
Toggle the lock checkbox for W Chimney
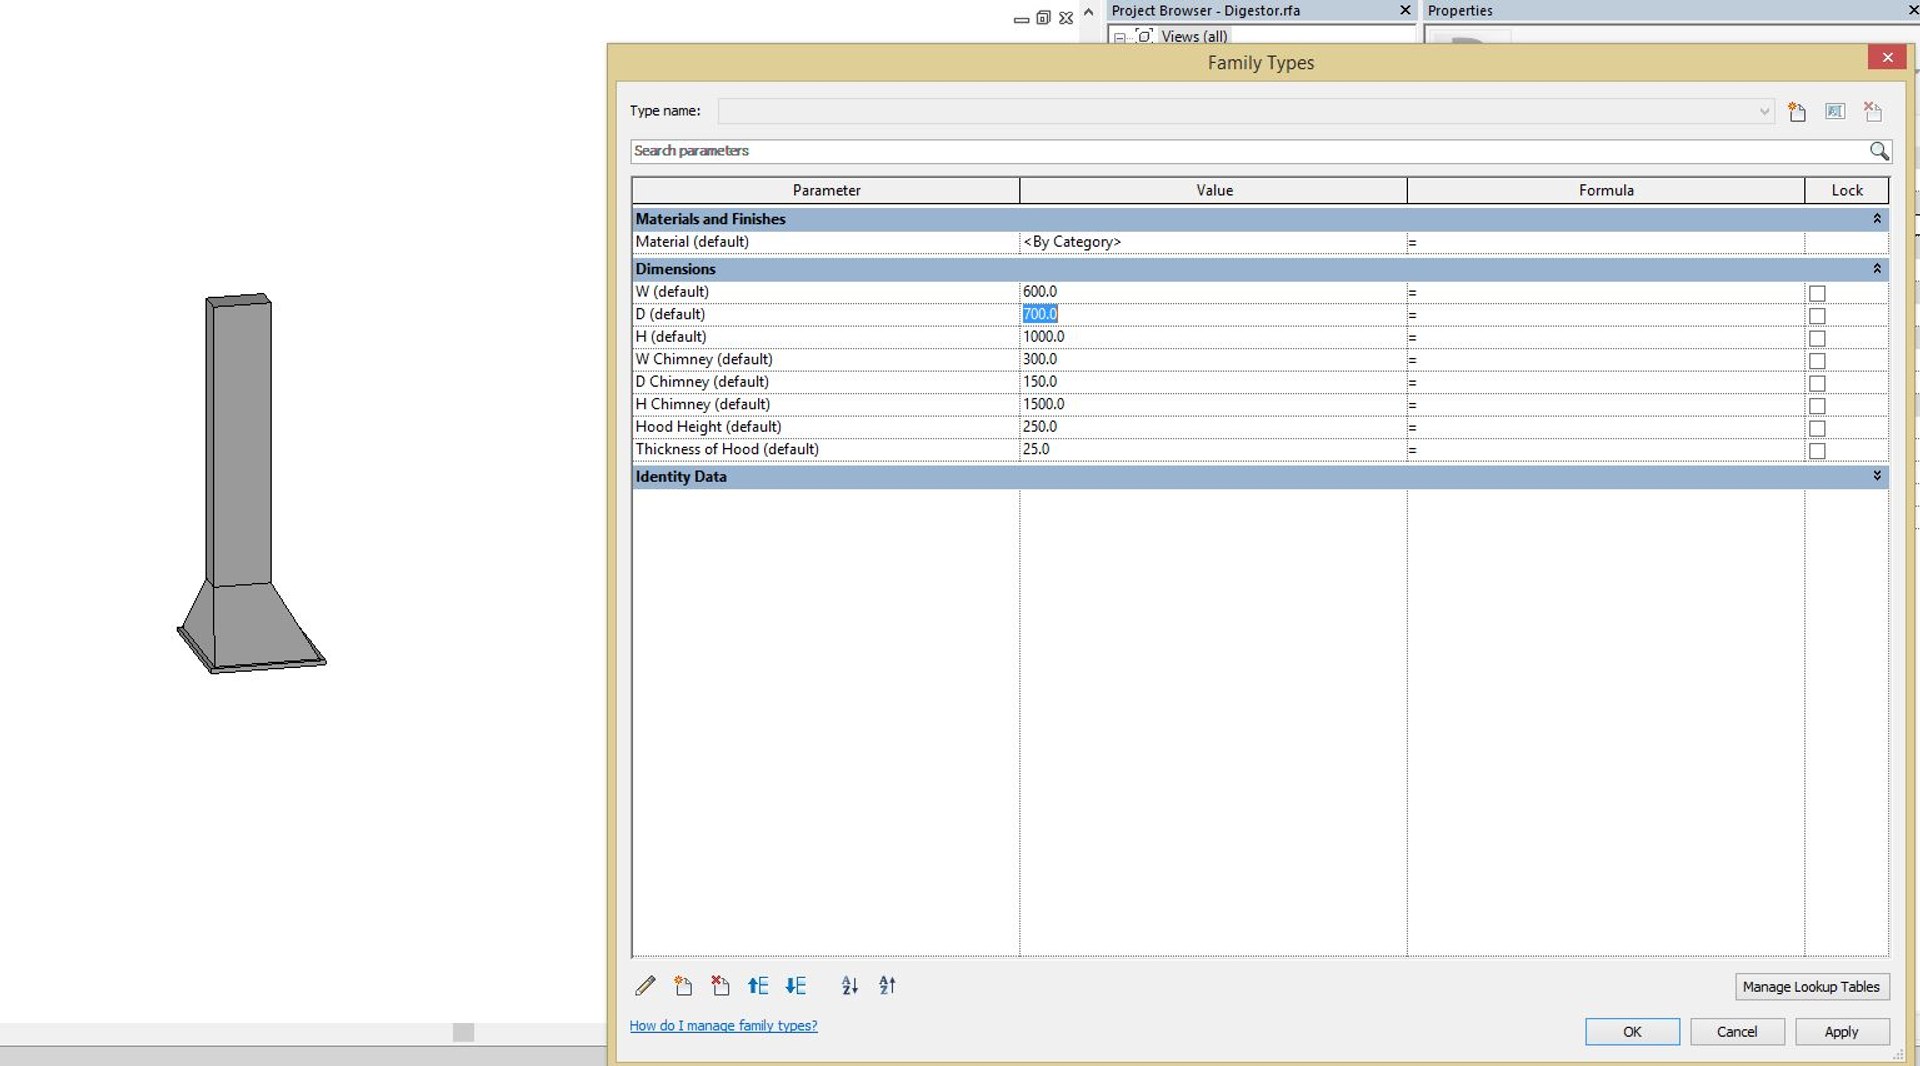coord(1817,361)
